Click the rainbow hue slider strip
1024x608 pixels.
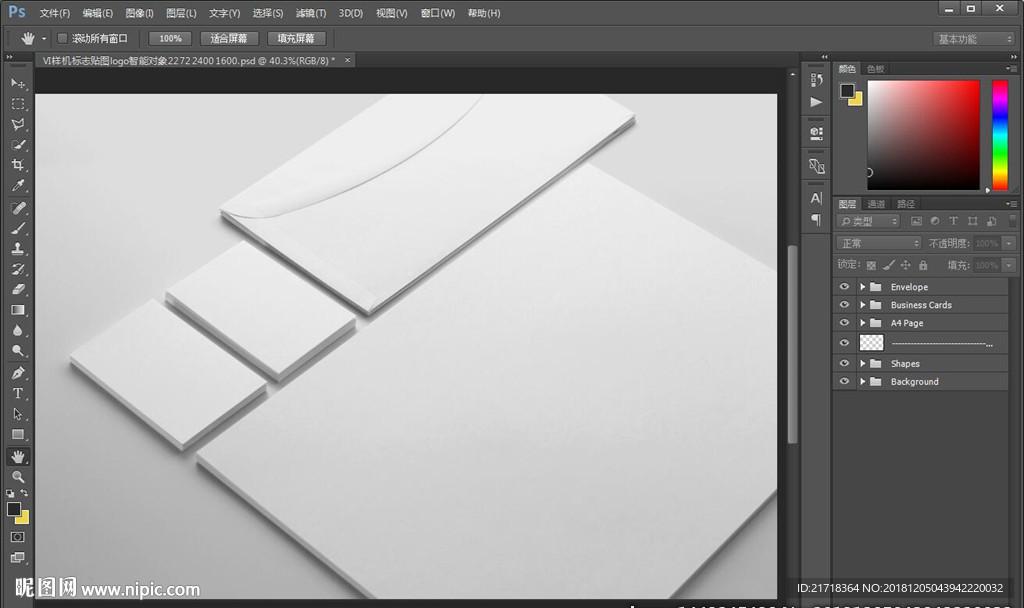pyautogui.click(x=999, y=134)
